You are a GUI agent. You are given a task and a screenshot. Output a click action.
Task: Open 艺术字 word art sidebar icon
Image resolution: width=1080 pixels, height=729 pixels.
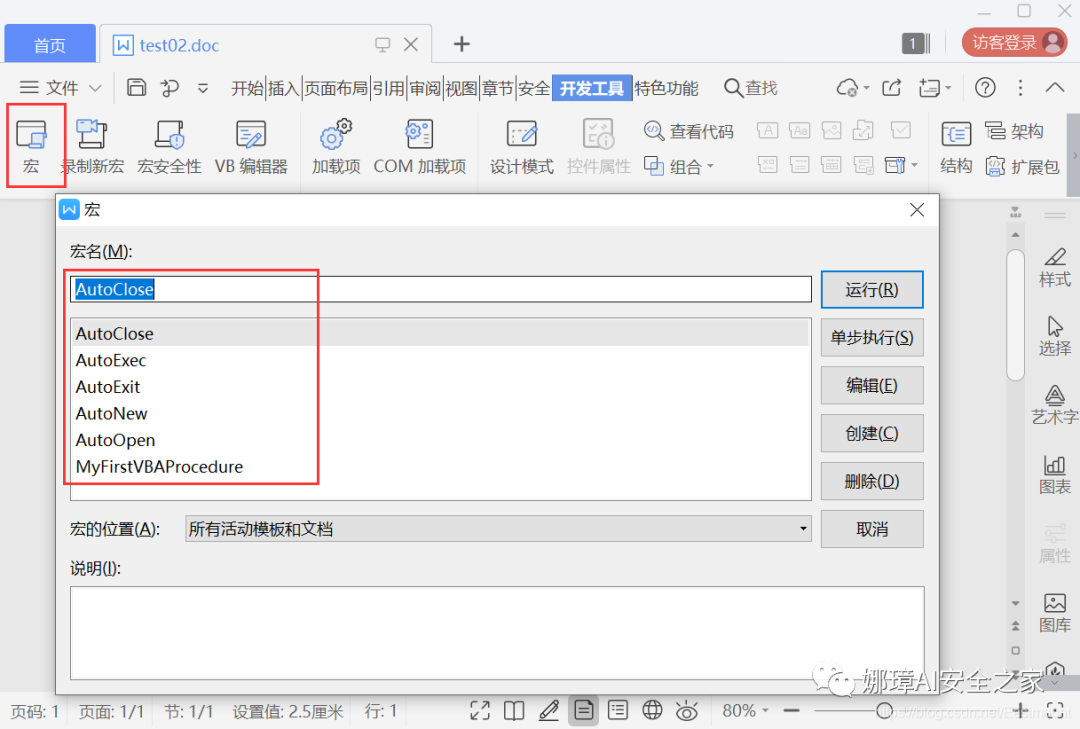(1055, 405)
